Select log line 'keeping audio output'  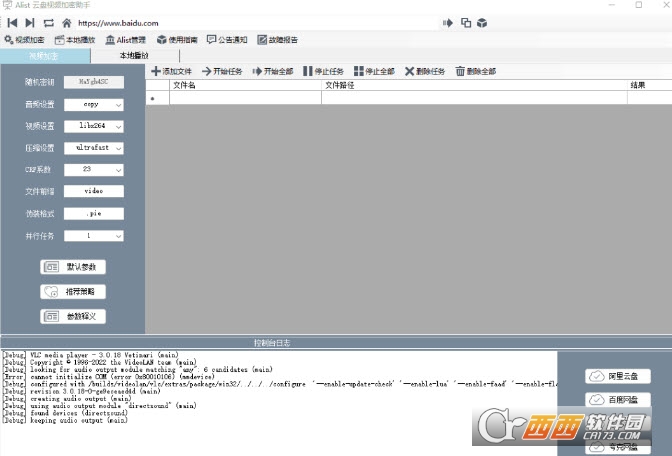click(65, 420)
